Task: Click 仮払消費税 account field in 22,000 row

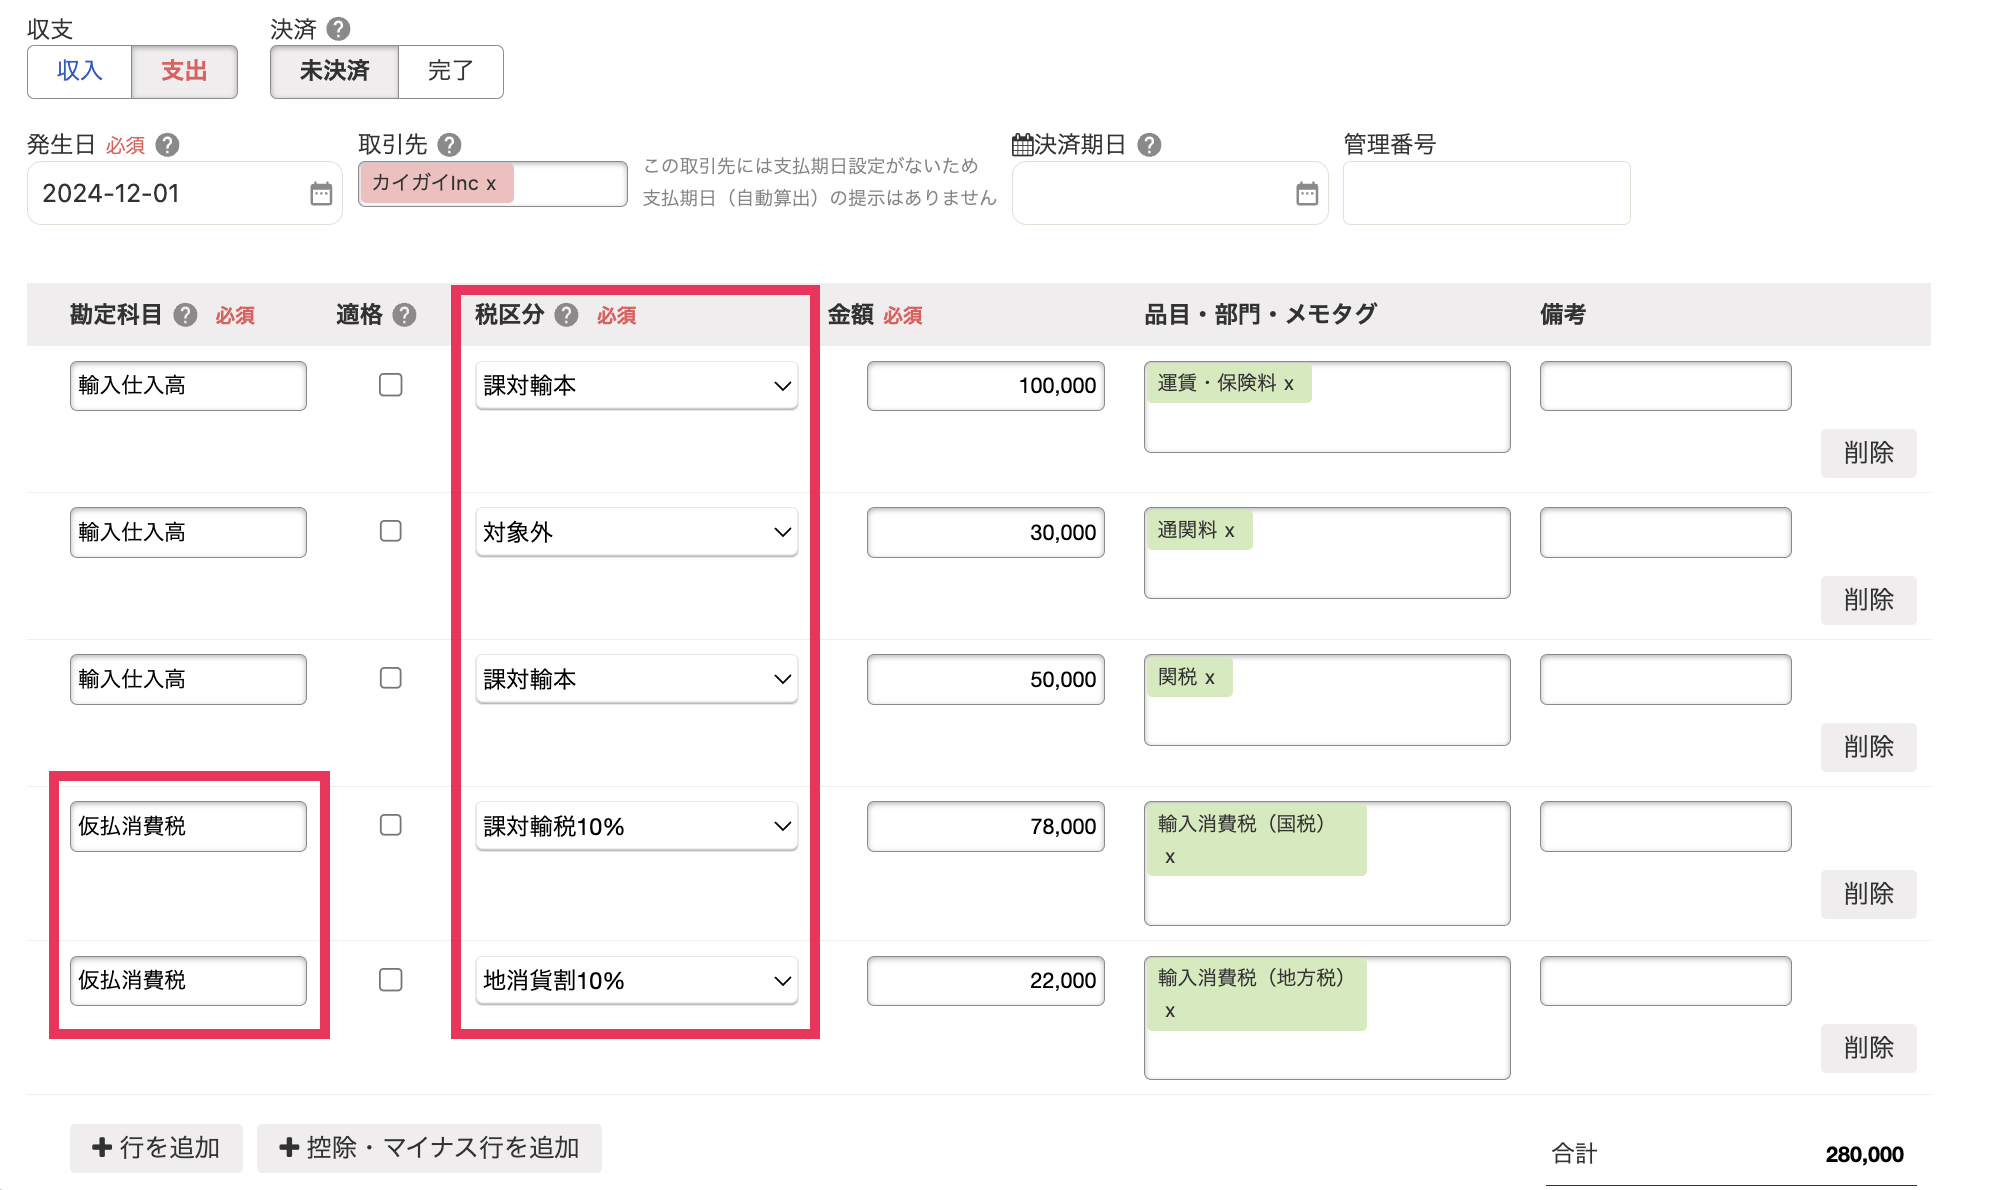Action: 188,980
